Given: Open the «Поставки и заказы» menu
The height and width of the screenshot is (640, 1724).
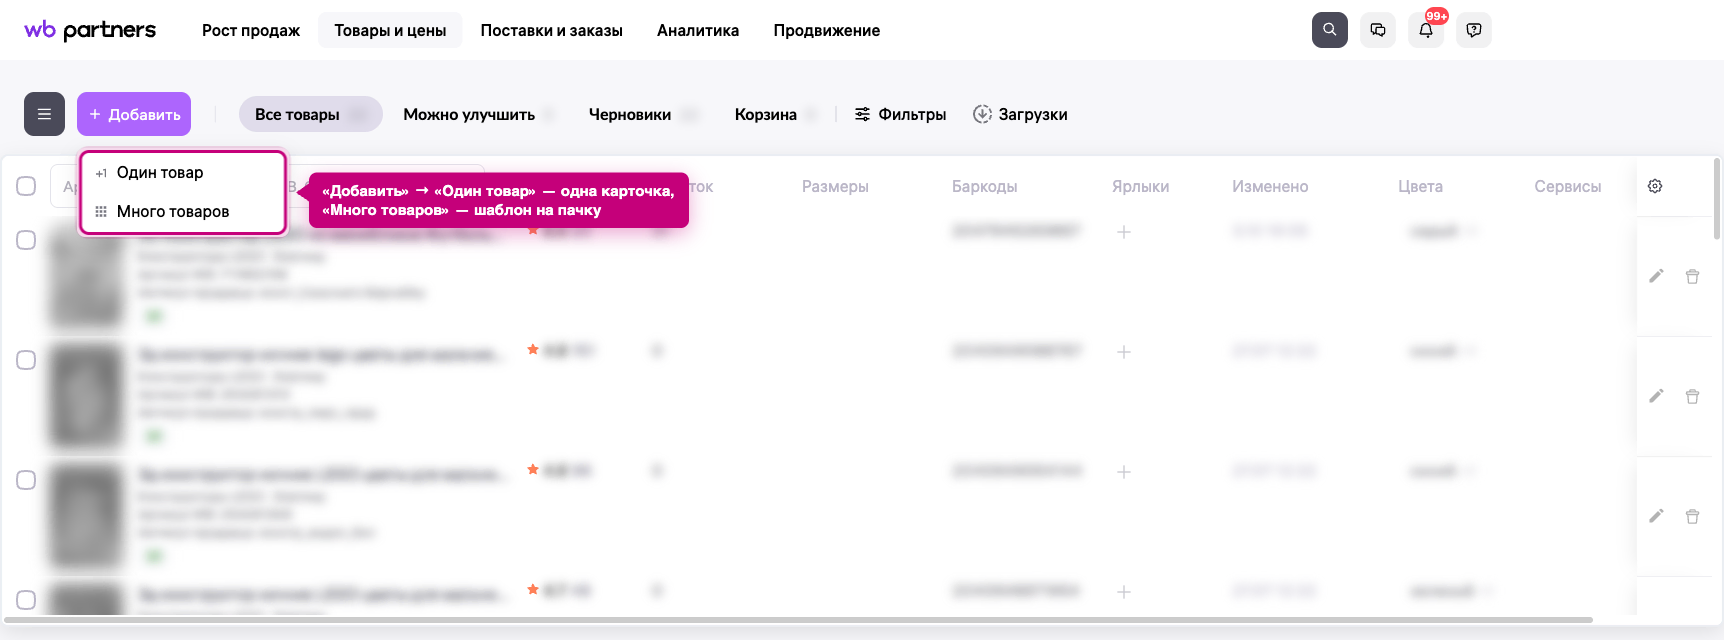Looking at the screenshot, I should click(x=552, y=30).
